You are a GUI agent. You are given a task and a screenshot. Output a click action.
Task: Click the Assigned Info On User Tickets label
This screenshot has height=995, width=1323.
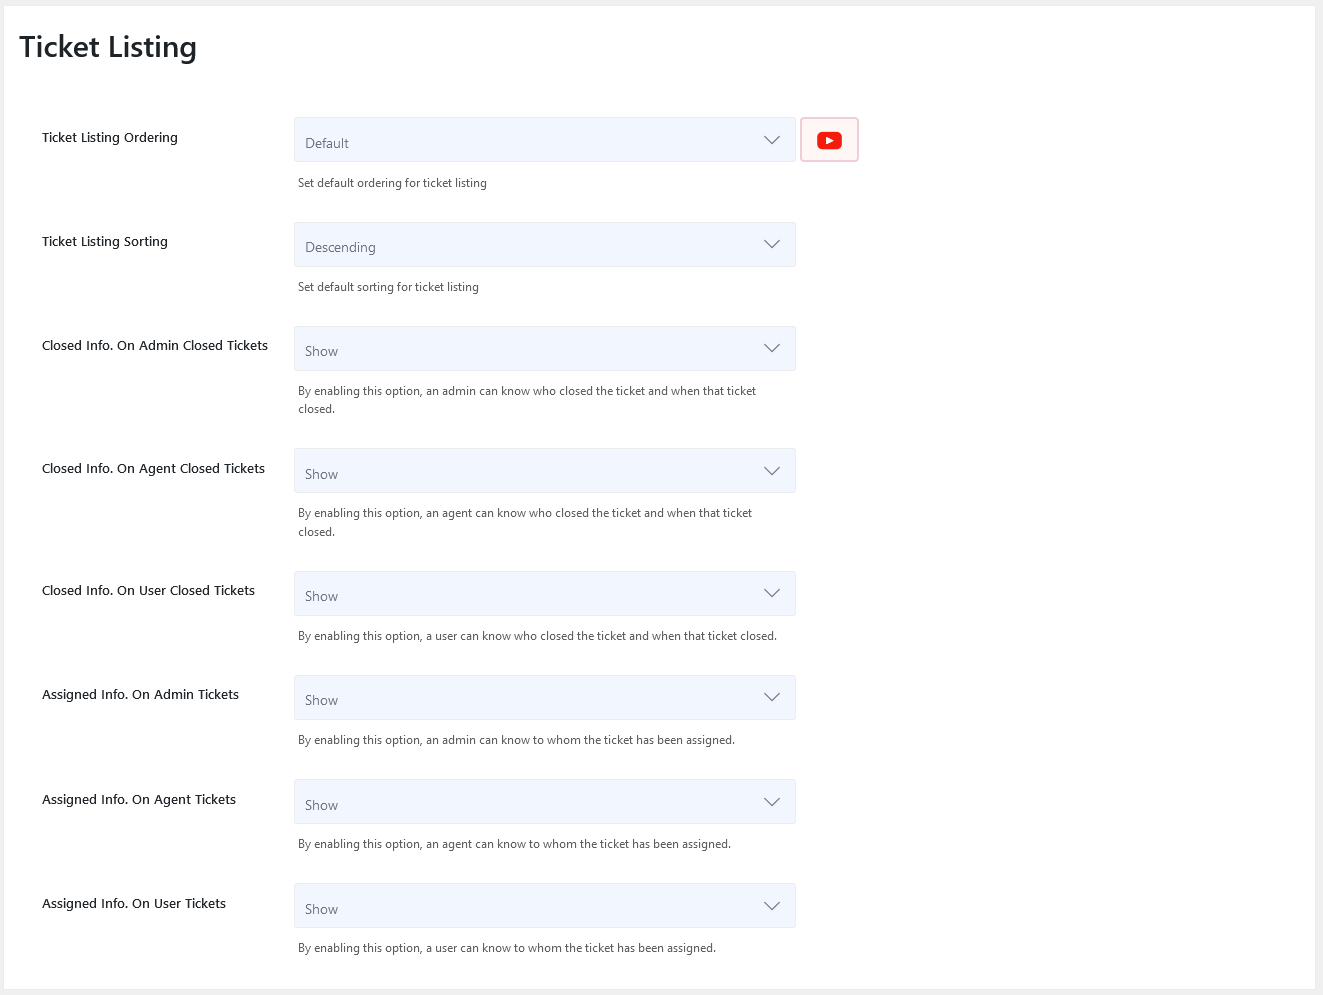click(134, 904)
